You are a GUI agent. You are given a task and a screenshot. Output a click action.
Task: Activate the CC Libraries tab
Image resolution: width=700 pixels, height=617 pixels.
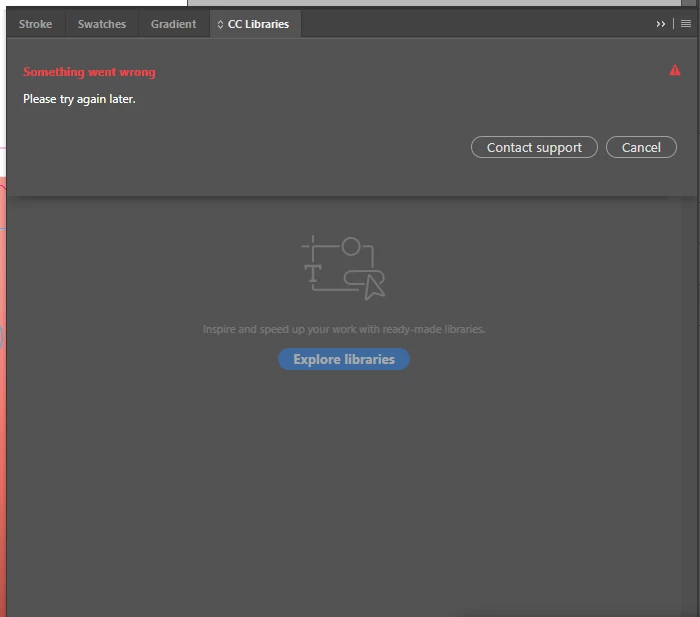[258, 24]
